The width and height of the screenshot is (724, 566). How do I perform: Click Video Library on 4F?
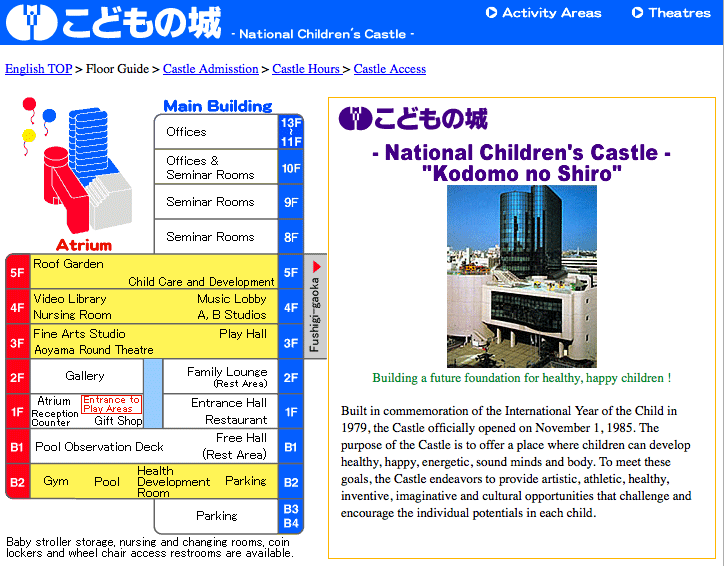point(70,299)
